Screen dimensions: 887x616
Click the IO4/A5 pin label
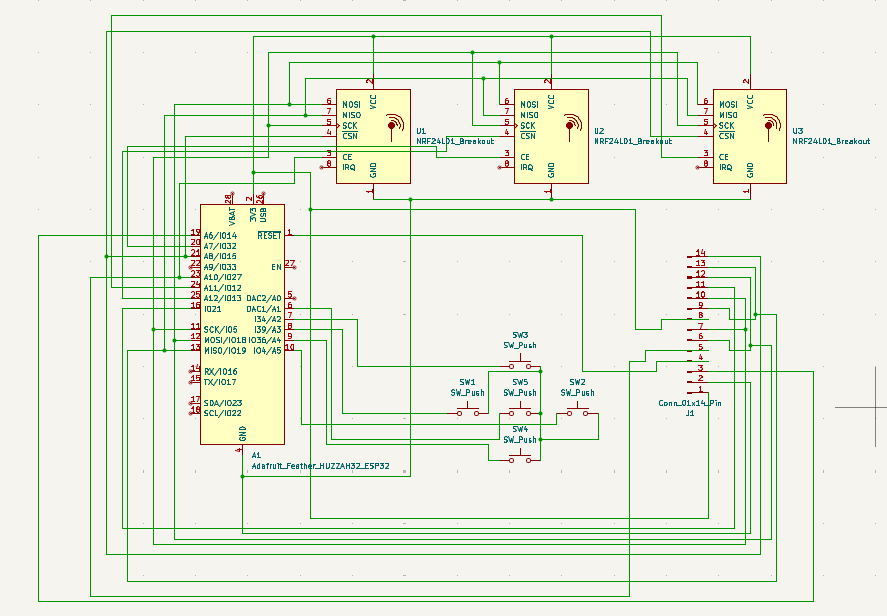tap(268, 351)
